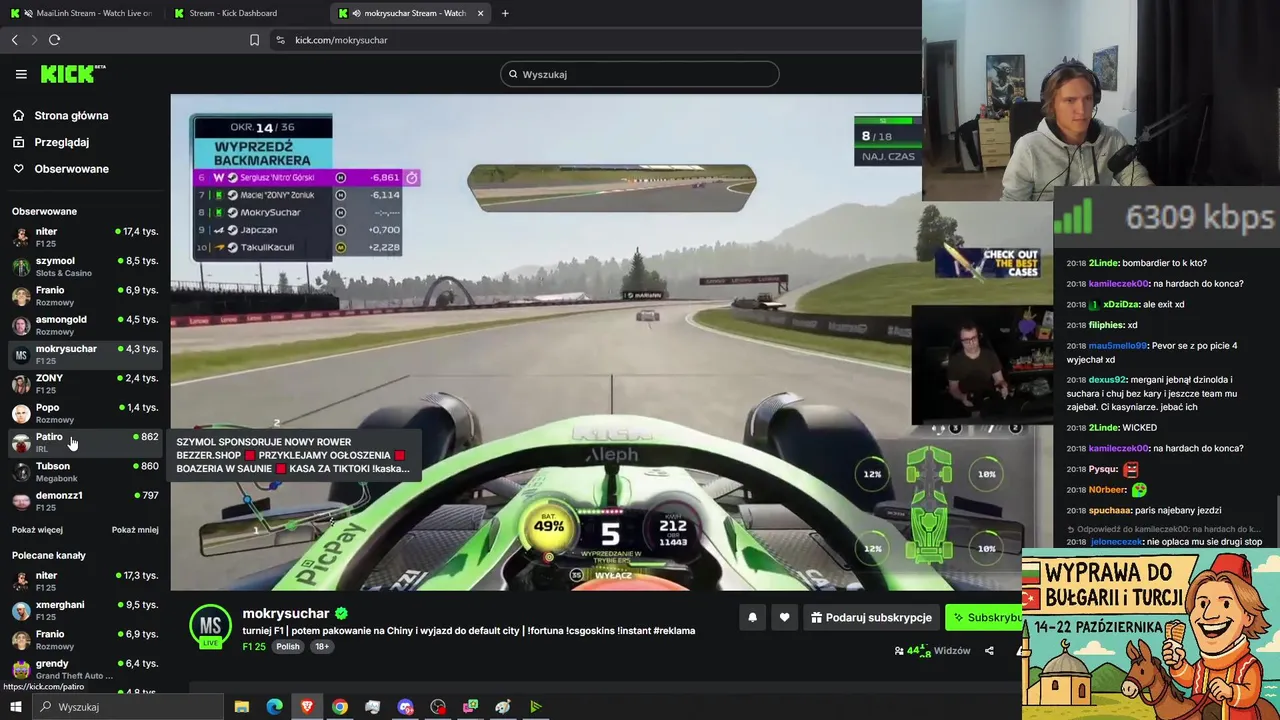Open OBS Studio from the taskbar

[x=438, y=707]
